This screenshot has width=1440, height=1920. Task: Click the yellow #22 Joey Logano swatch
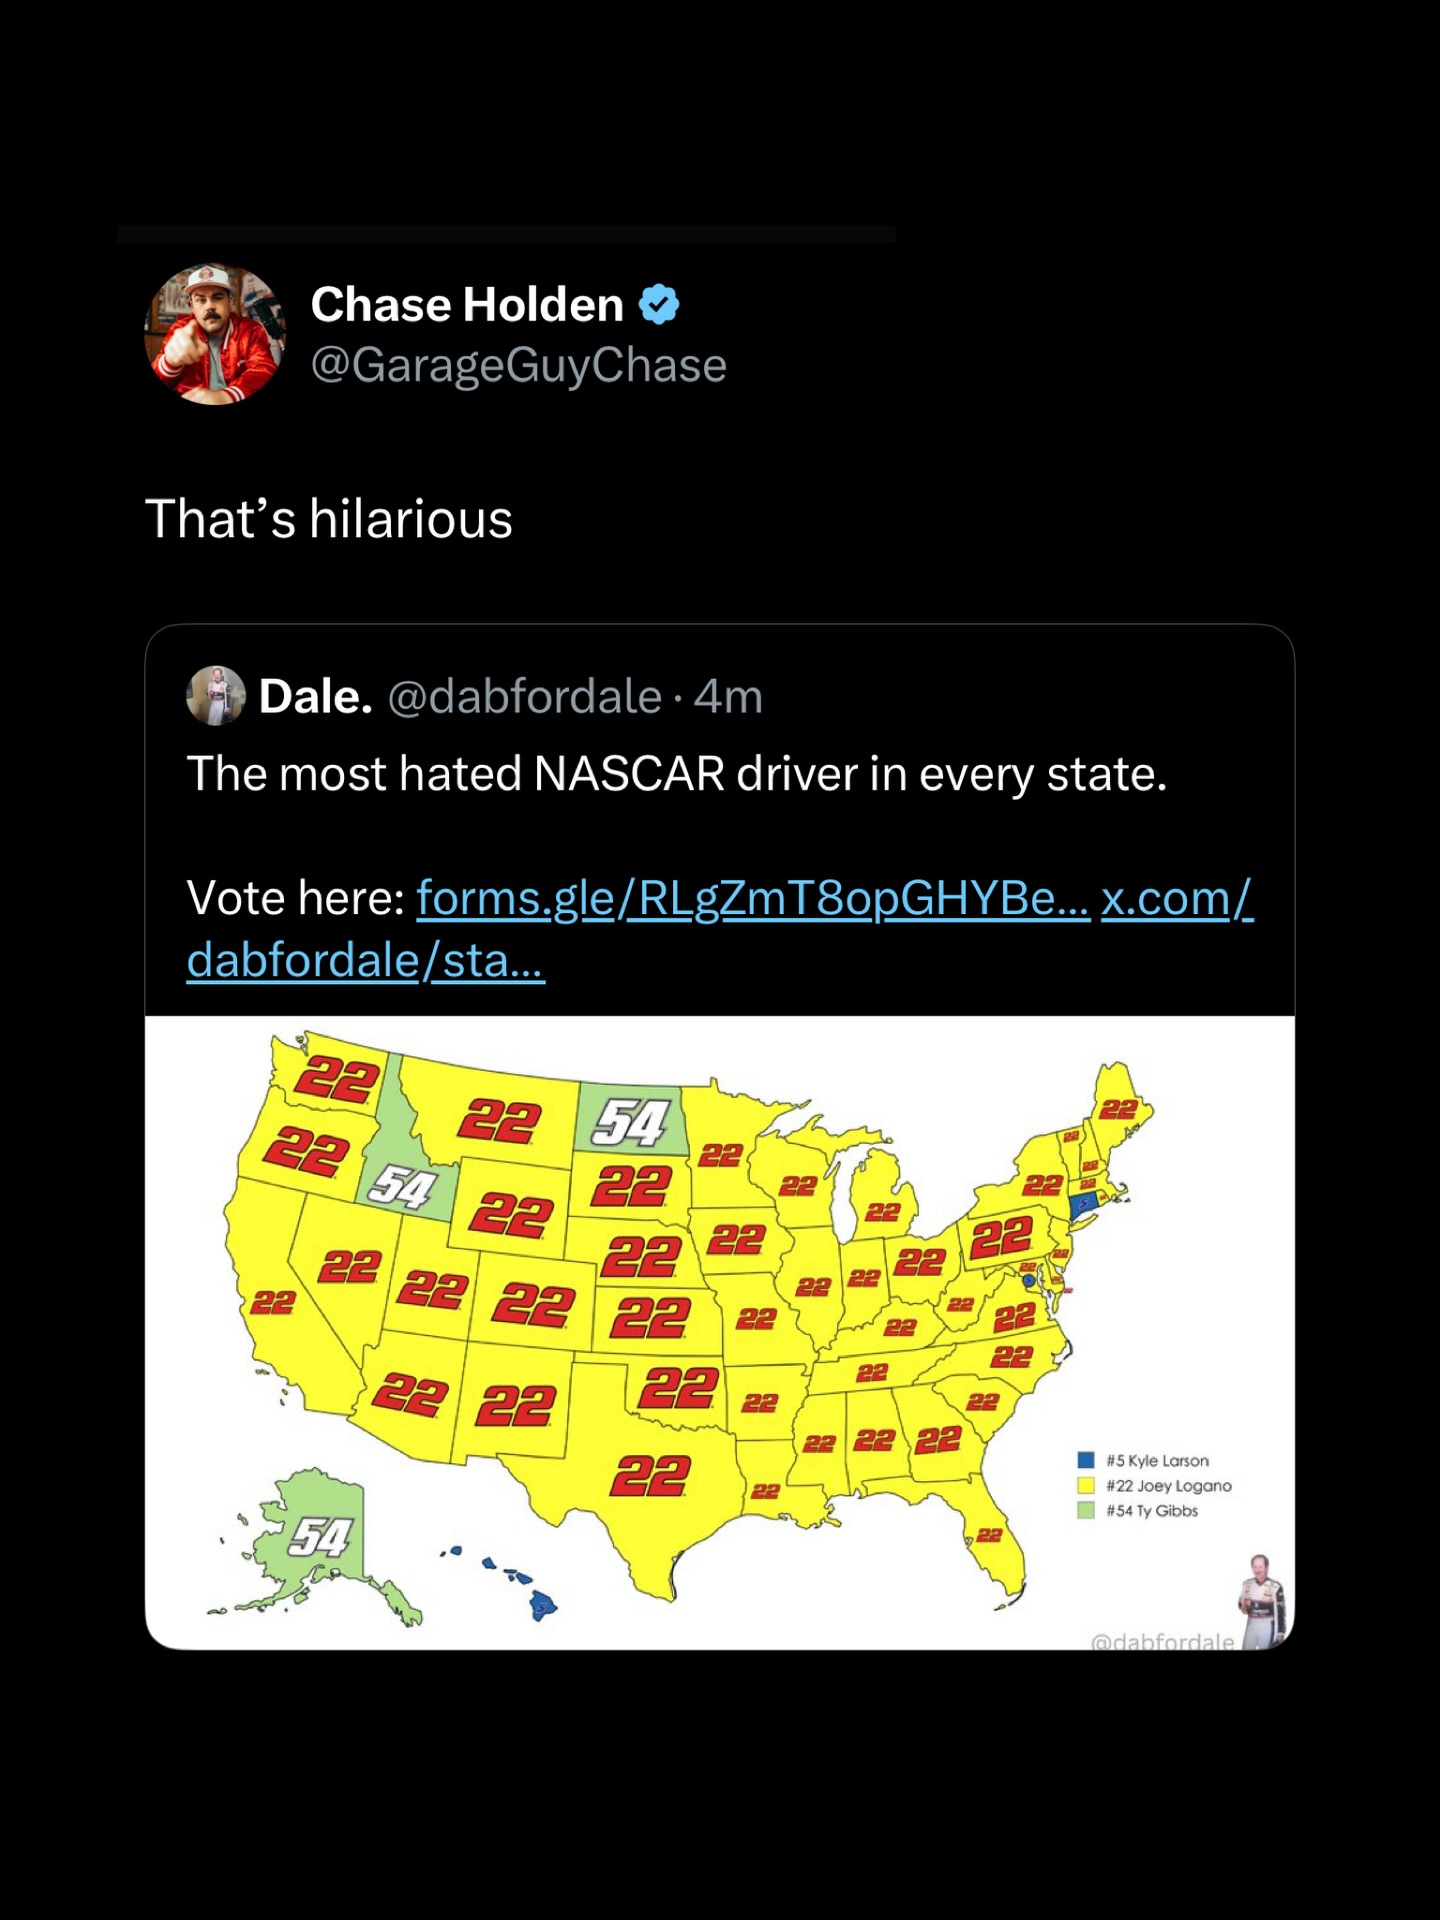1086,1485
